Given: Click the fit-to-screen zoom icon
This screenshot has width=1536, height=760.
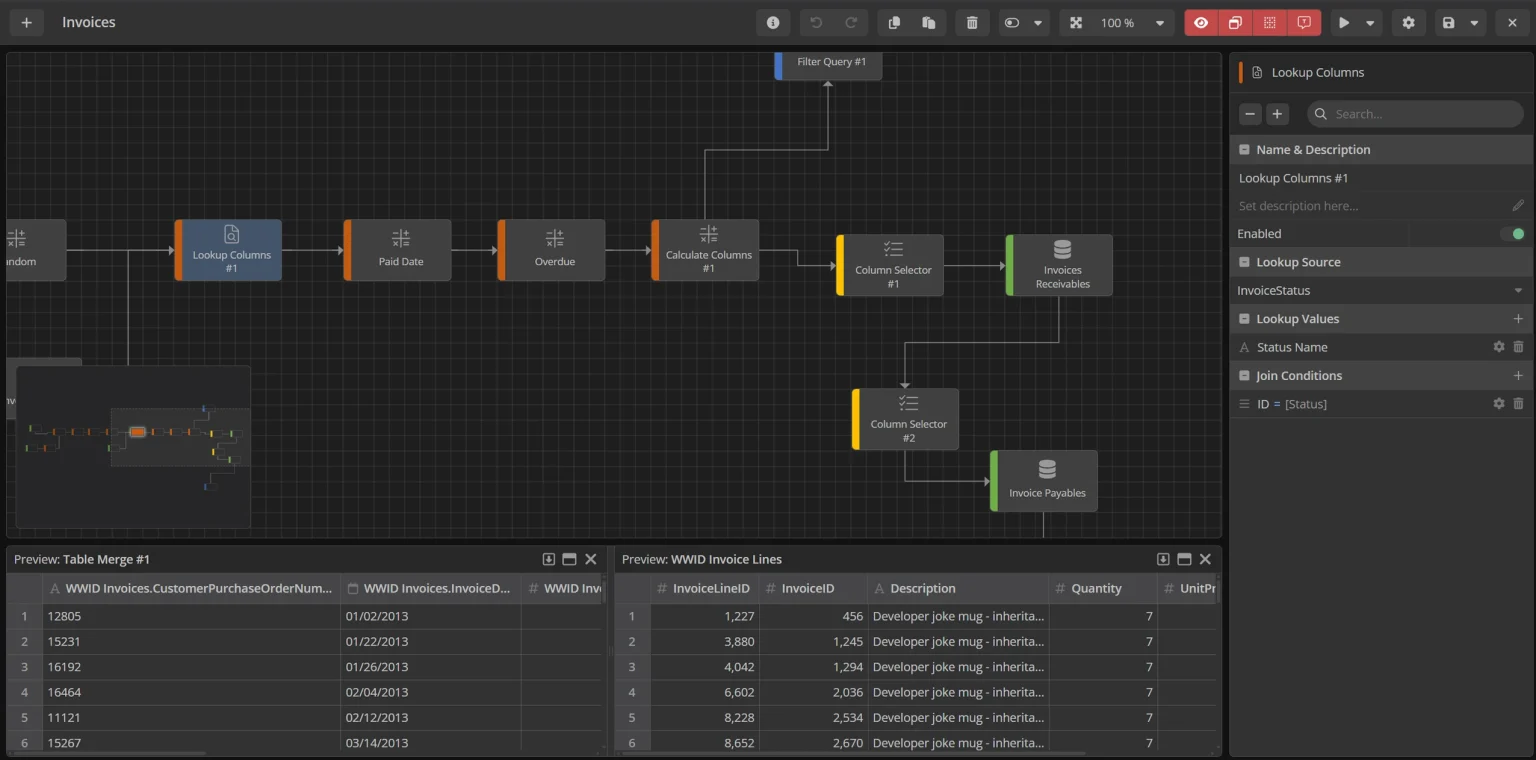Looking at the screenshot, I should [1076, 23].
